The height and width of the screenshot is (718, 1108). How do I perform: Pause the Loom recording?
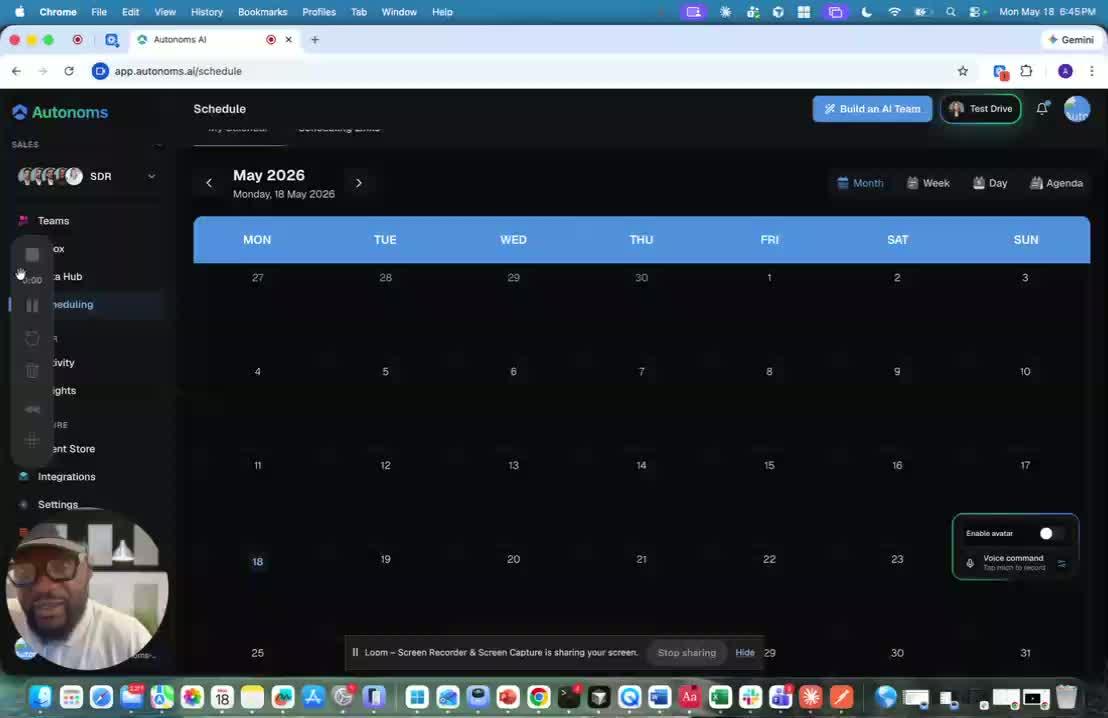point(32,305)
